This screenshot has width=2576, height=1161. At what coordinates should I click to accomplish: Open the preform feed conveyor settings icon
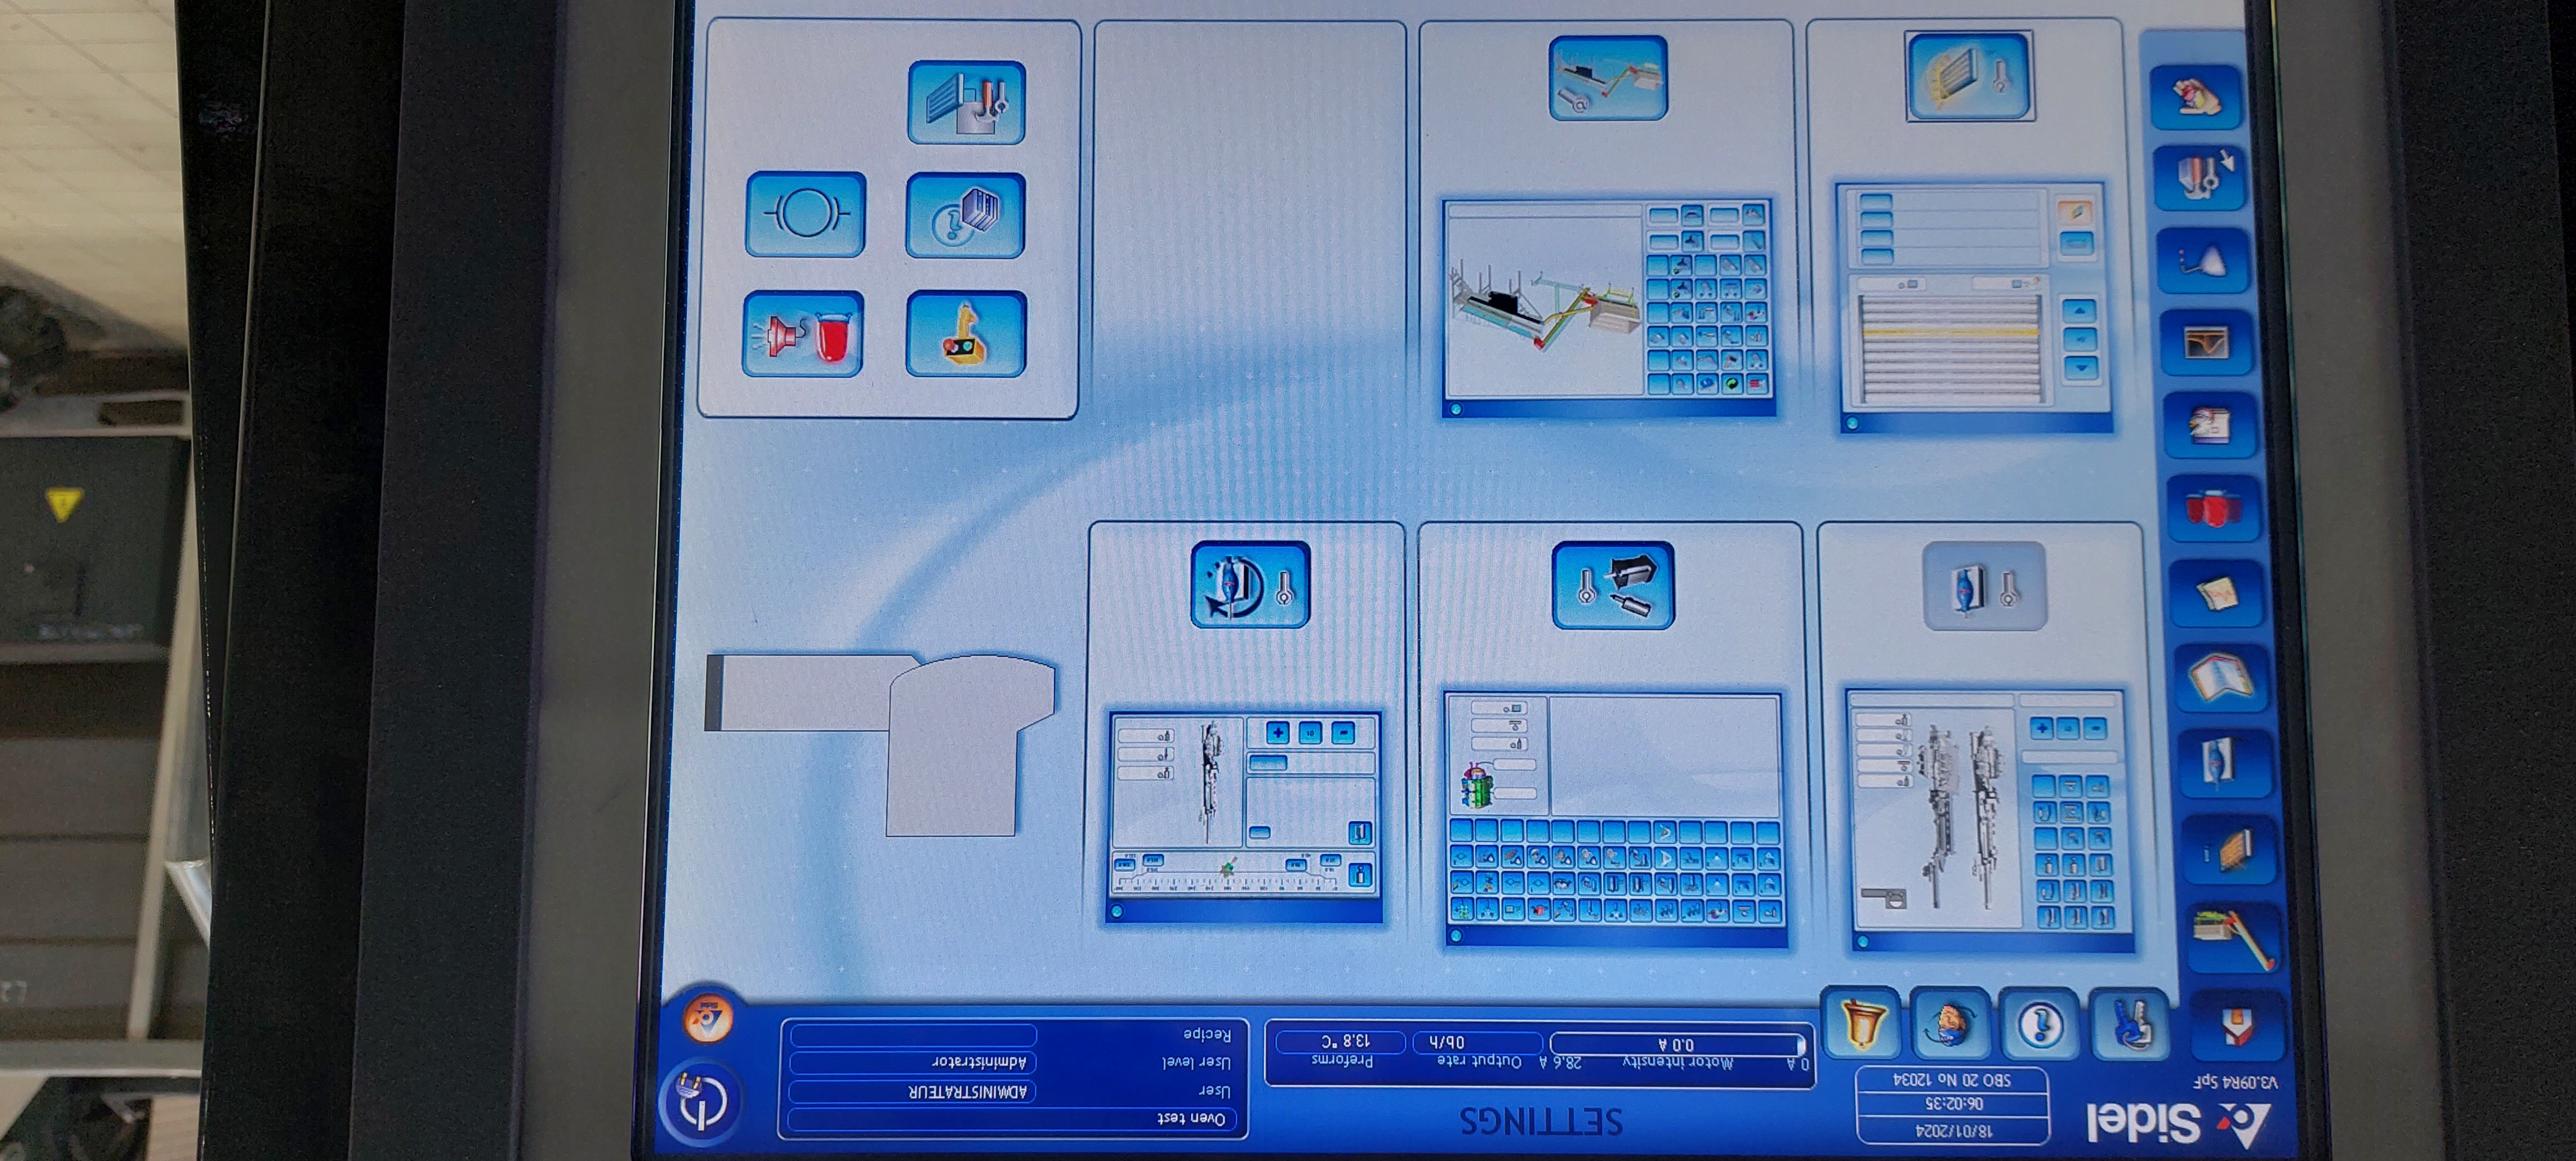pos(1608,78)
